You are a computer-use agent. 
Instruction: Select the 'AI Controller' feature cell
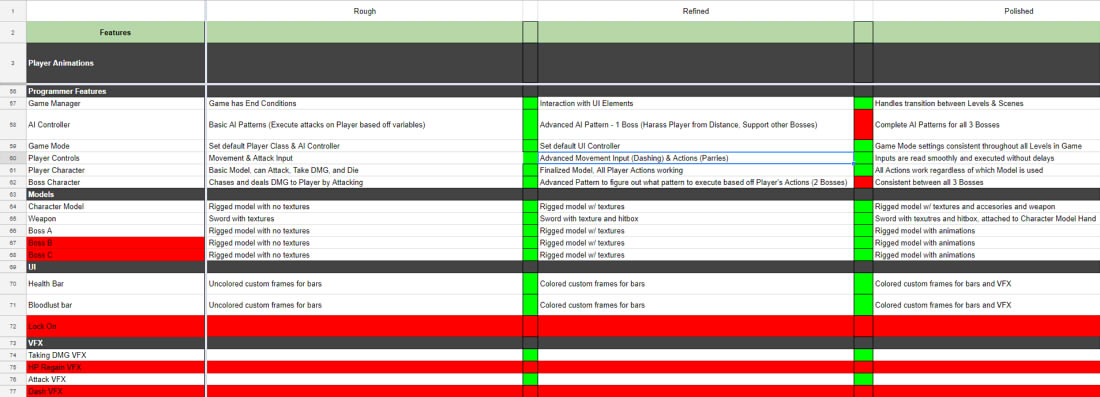coord(116,124)
